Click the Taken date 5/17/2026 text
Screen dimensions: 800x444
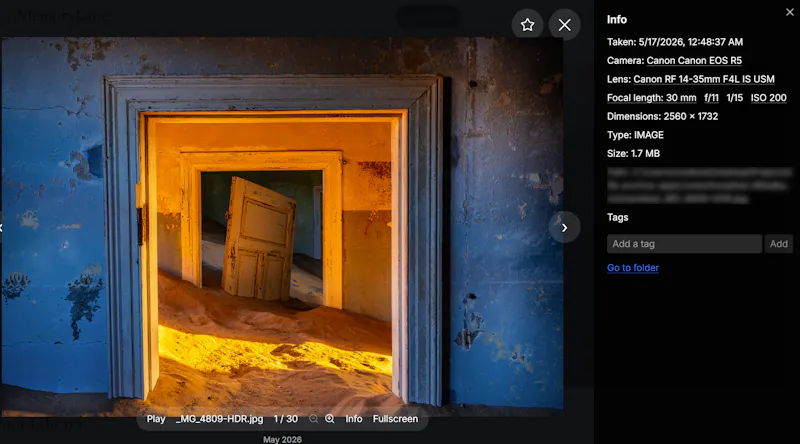[x=674, y=42]
